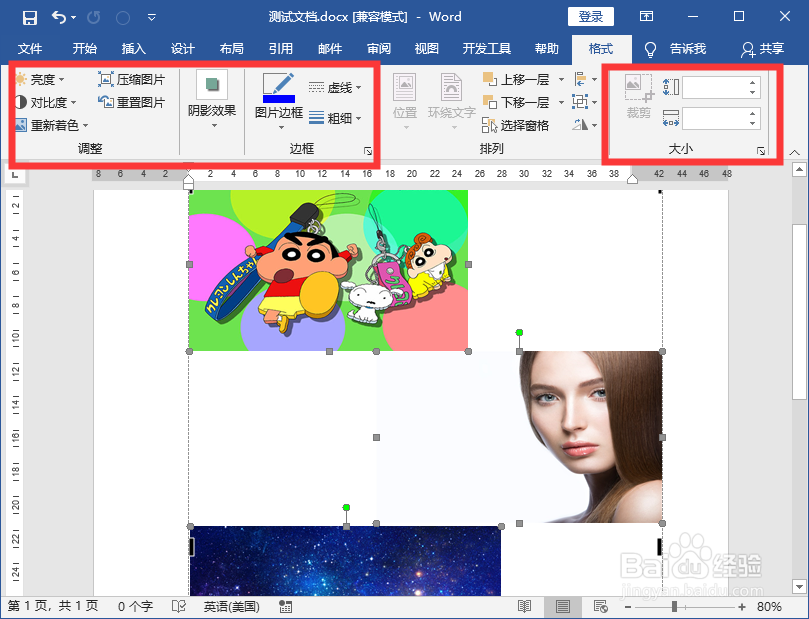The height and width of the screenshot is (619, 809).
Task: Open Ribbon Display Options icon
Action: coord(646,17)
